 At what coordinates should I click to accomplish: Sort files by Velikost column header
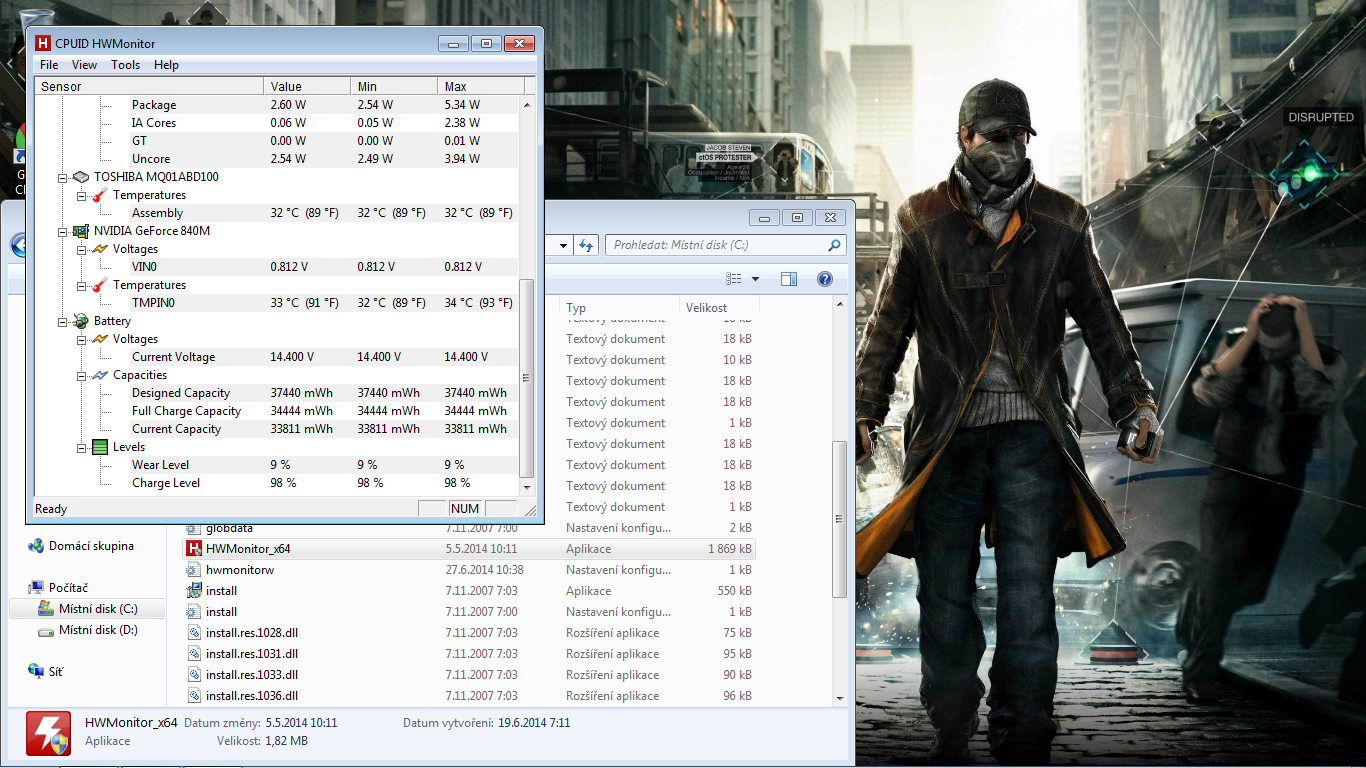click(x=719, y=308)
